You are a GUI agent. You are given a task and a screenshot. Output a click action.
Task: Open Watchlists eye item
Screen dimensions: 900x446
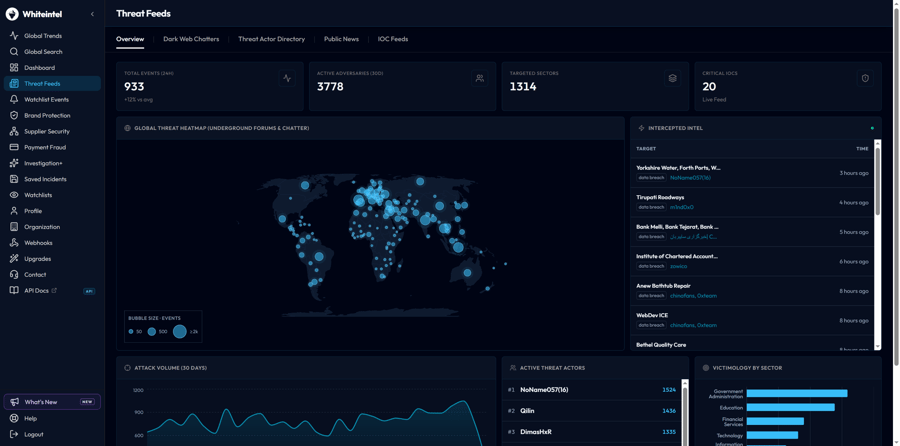(x=52, y=195)
